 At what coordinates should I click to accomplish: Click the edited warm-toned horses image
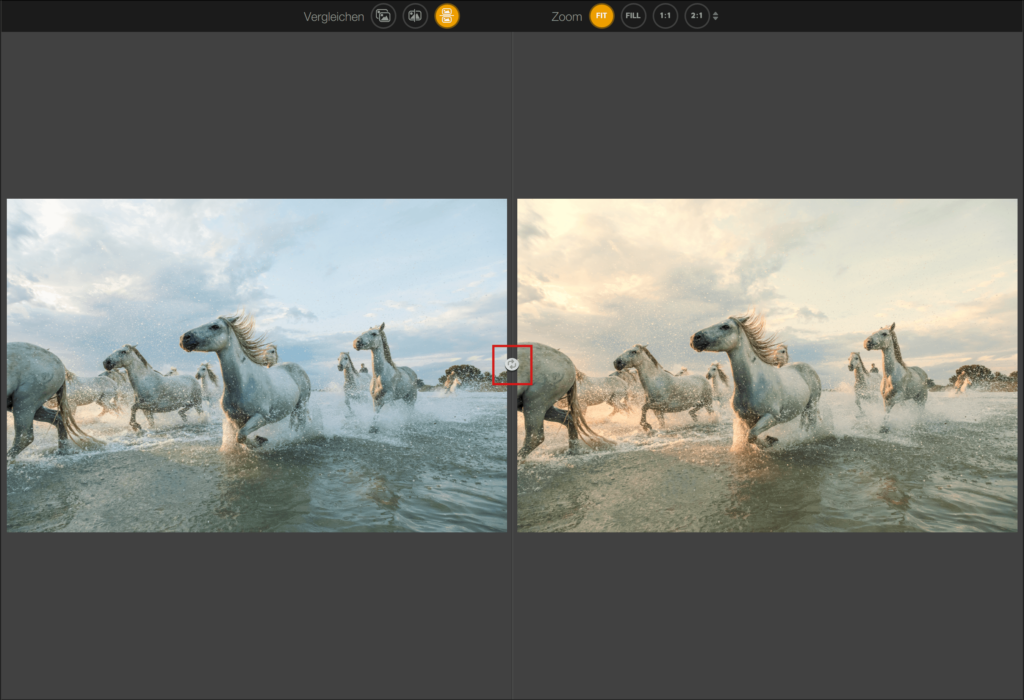click(x=767, y=365)
